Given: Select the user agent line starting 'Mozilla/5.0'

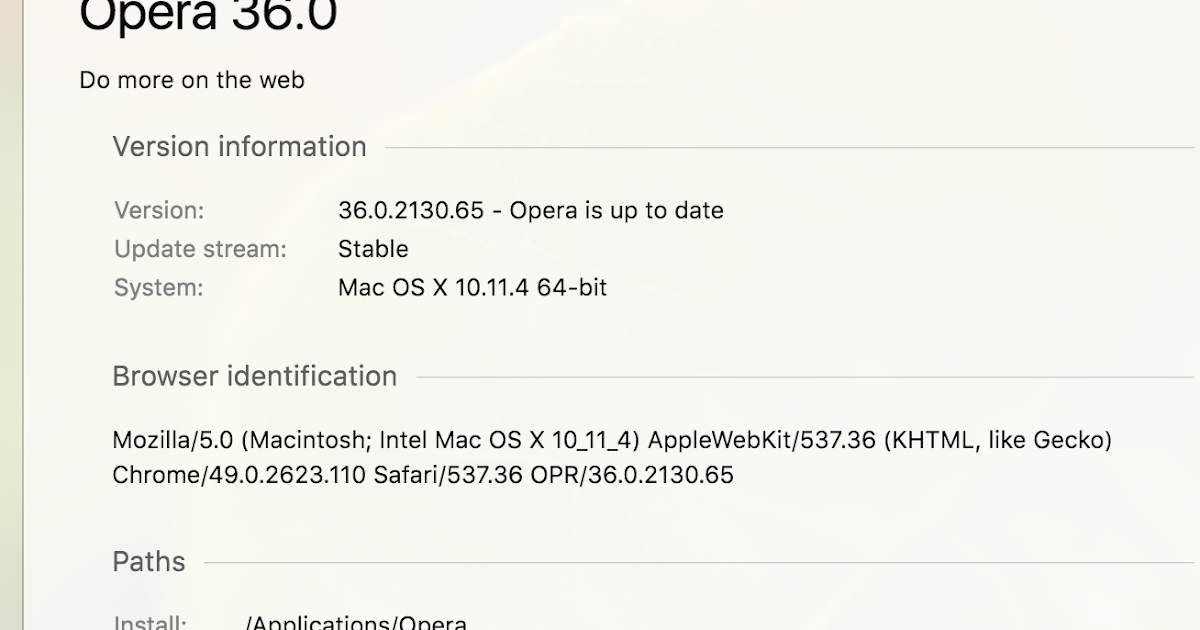Looking at the screenshot, I should coord(612,440).
